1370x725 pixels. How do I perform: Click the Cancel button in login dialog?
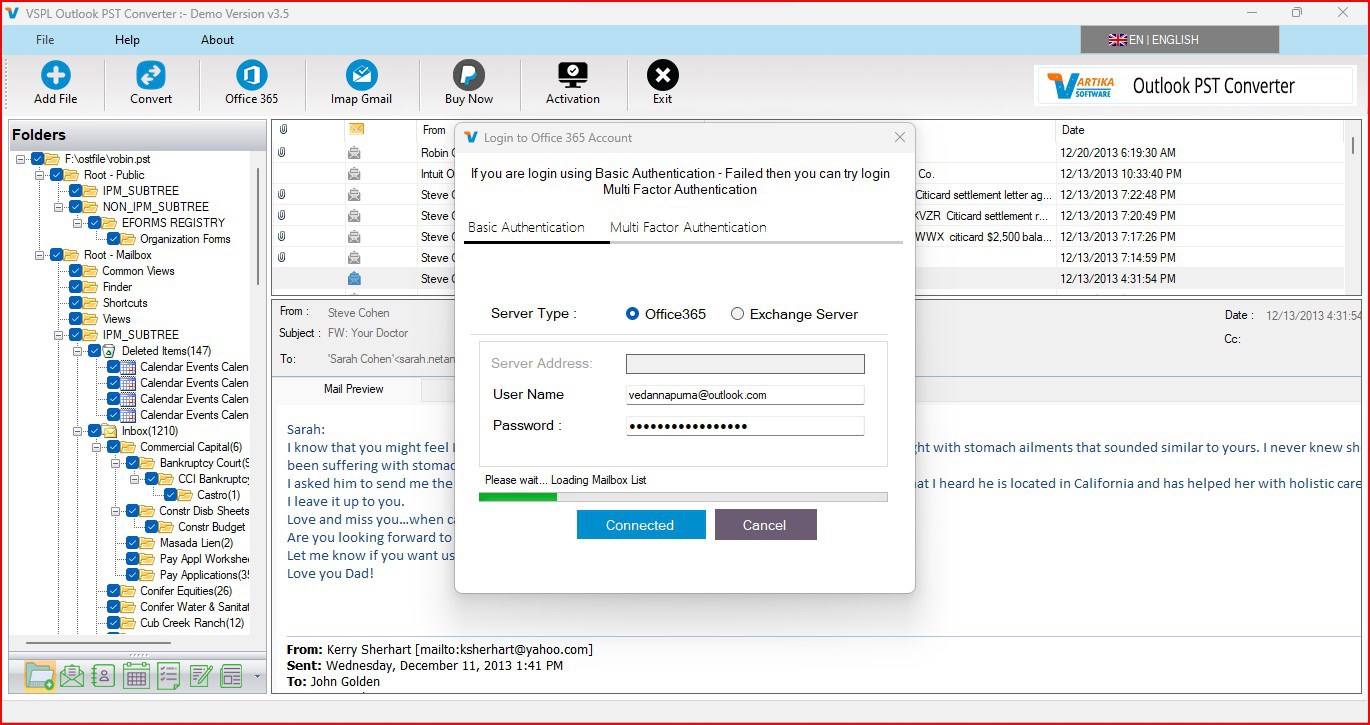pos(765,525)
